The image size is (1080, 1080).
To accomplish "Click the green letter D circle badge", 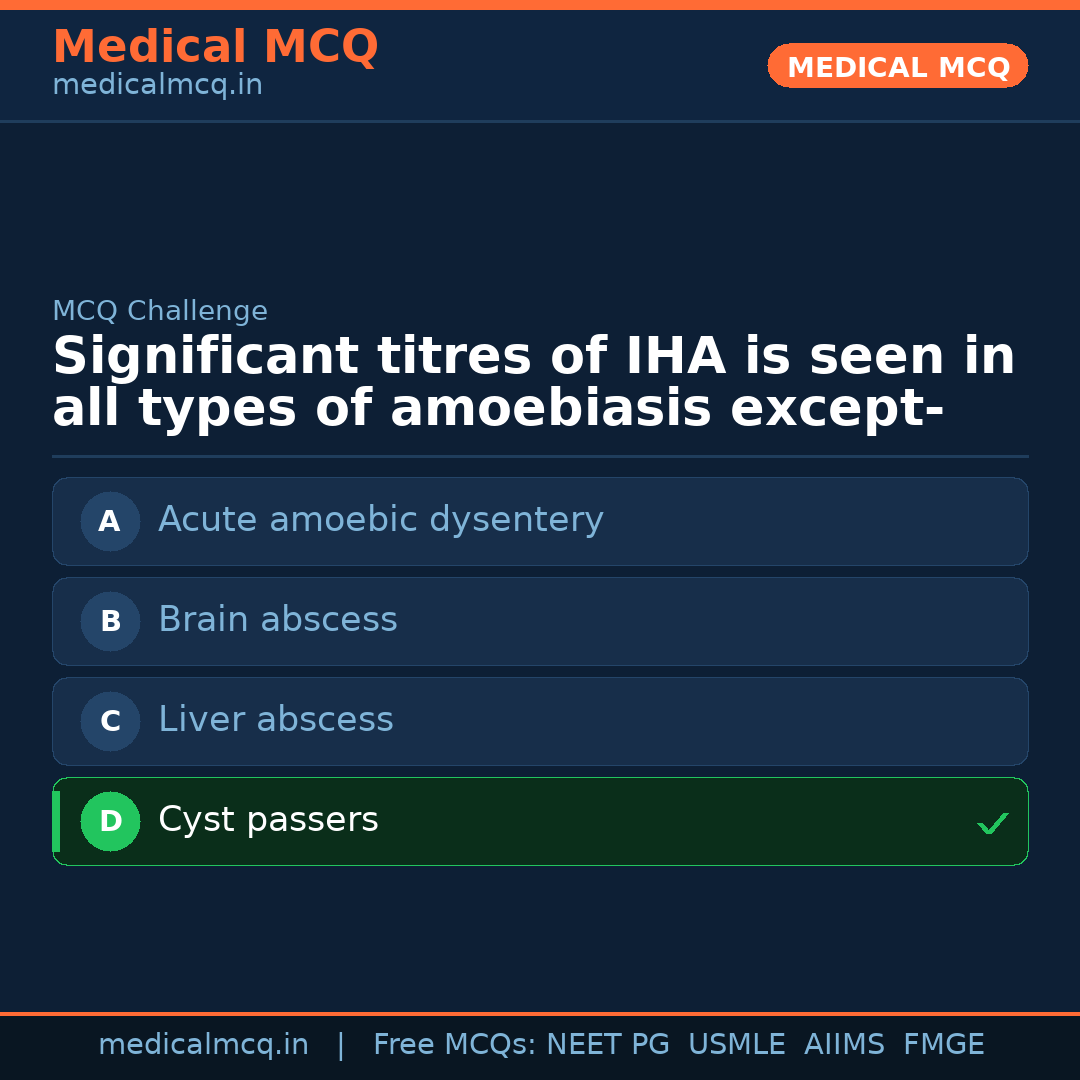I will [x=110, y=821].
